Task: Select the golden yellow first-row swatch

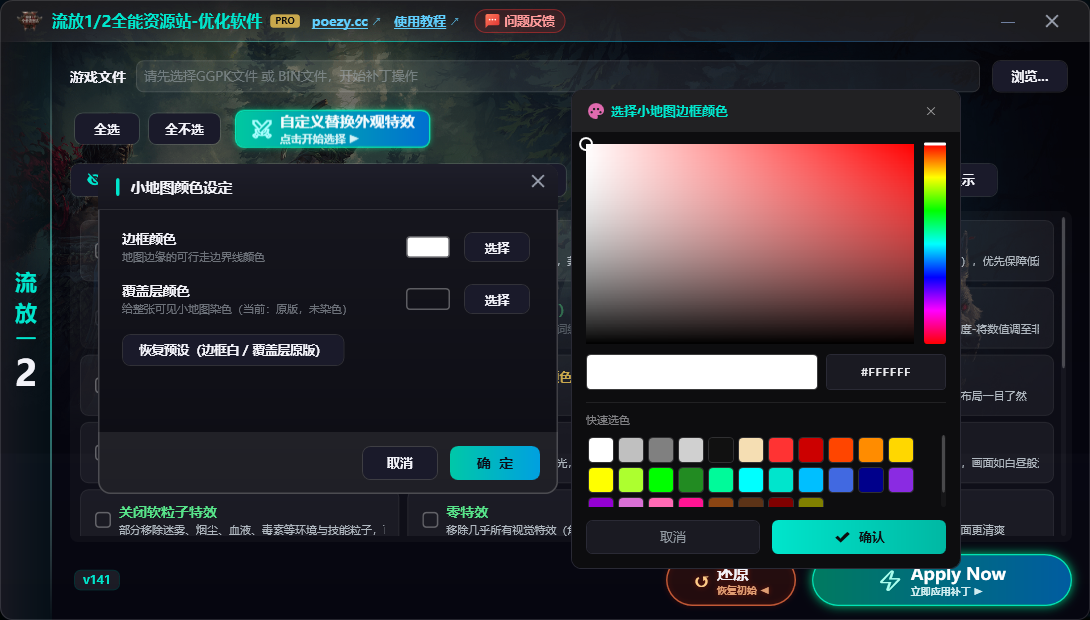Action: point(901,450)
